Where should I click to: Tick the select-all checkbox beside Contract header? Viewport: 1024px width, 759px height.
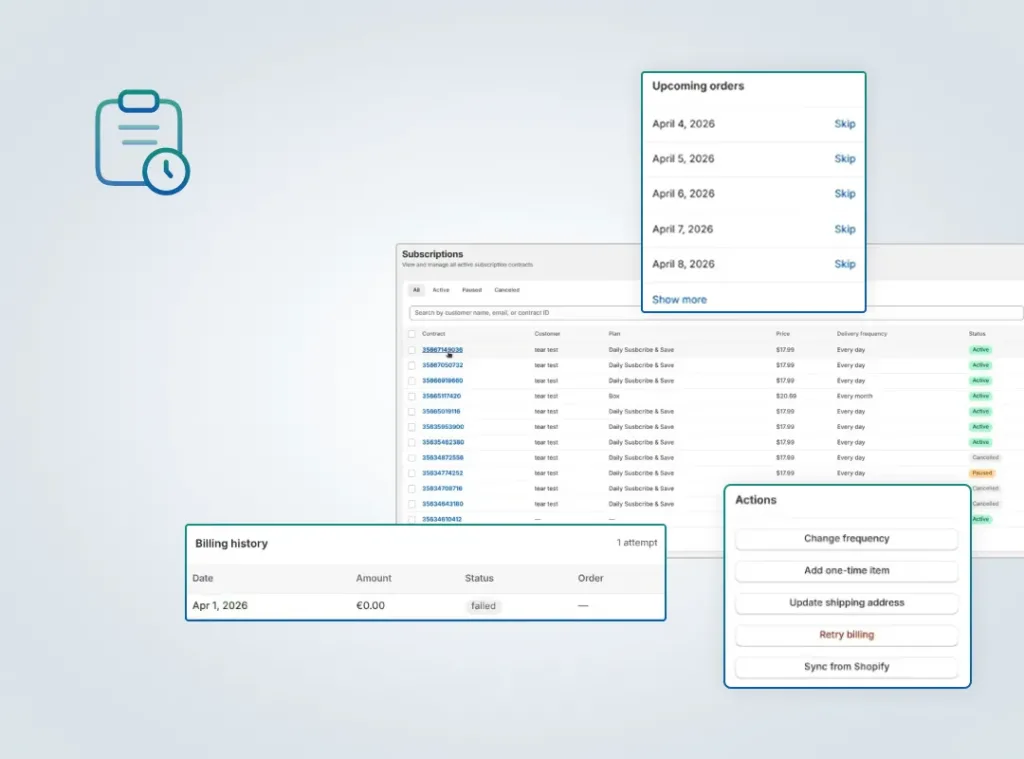pyautogui.click(x=411, y=334)
